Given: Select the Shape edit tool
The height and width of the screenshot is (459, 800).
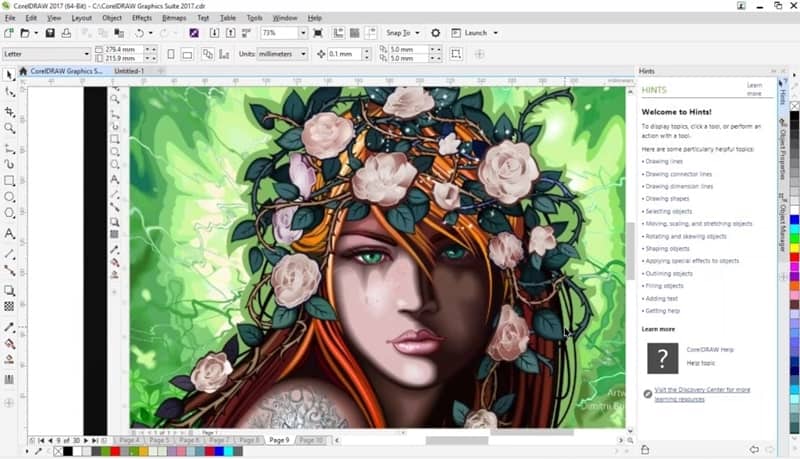Looking at the screenshot, I should 9,93.
